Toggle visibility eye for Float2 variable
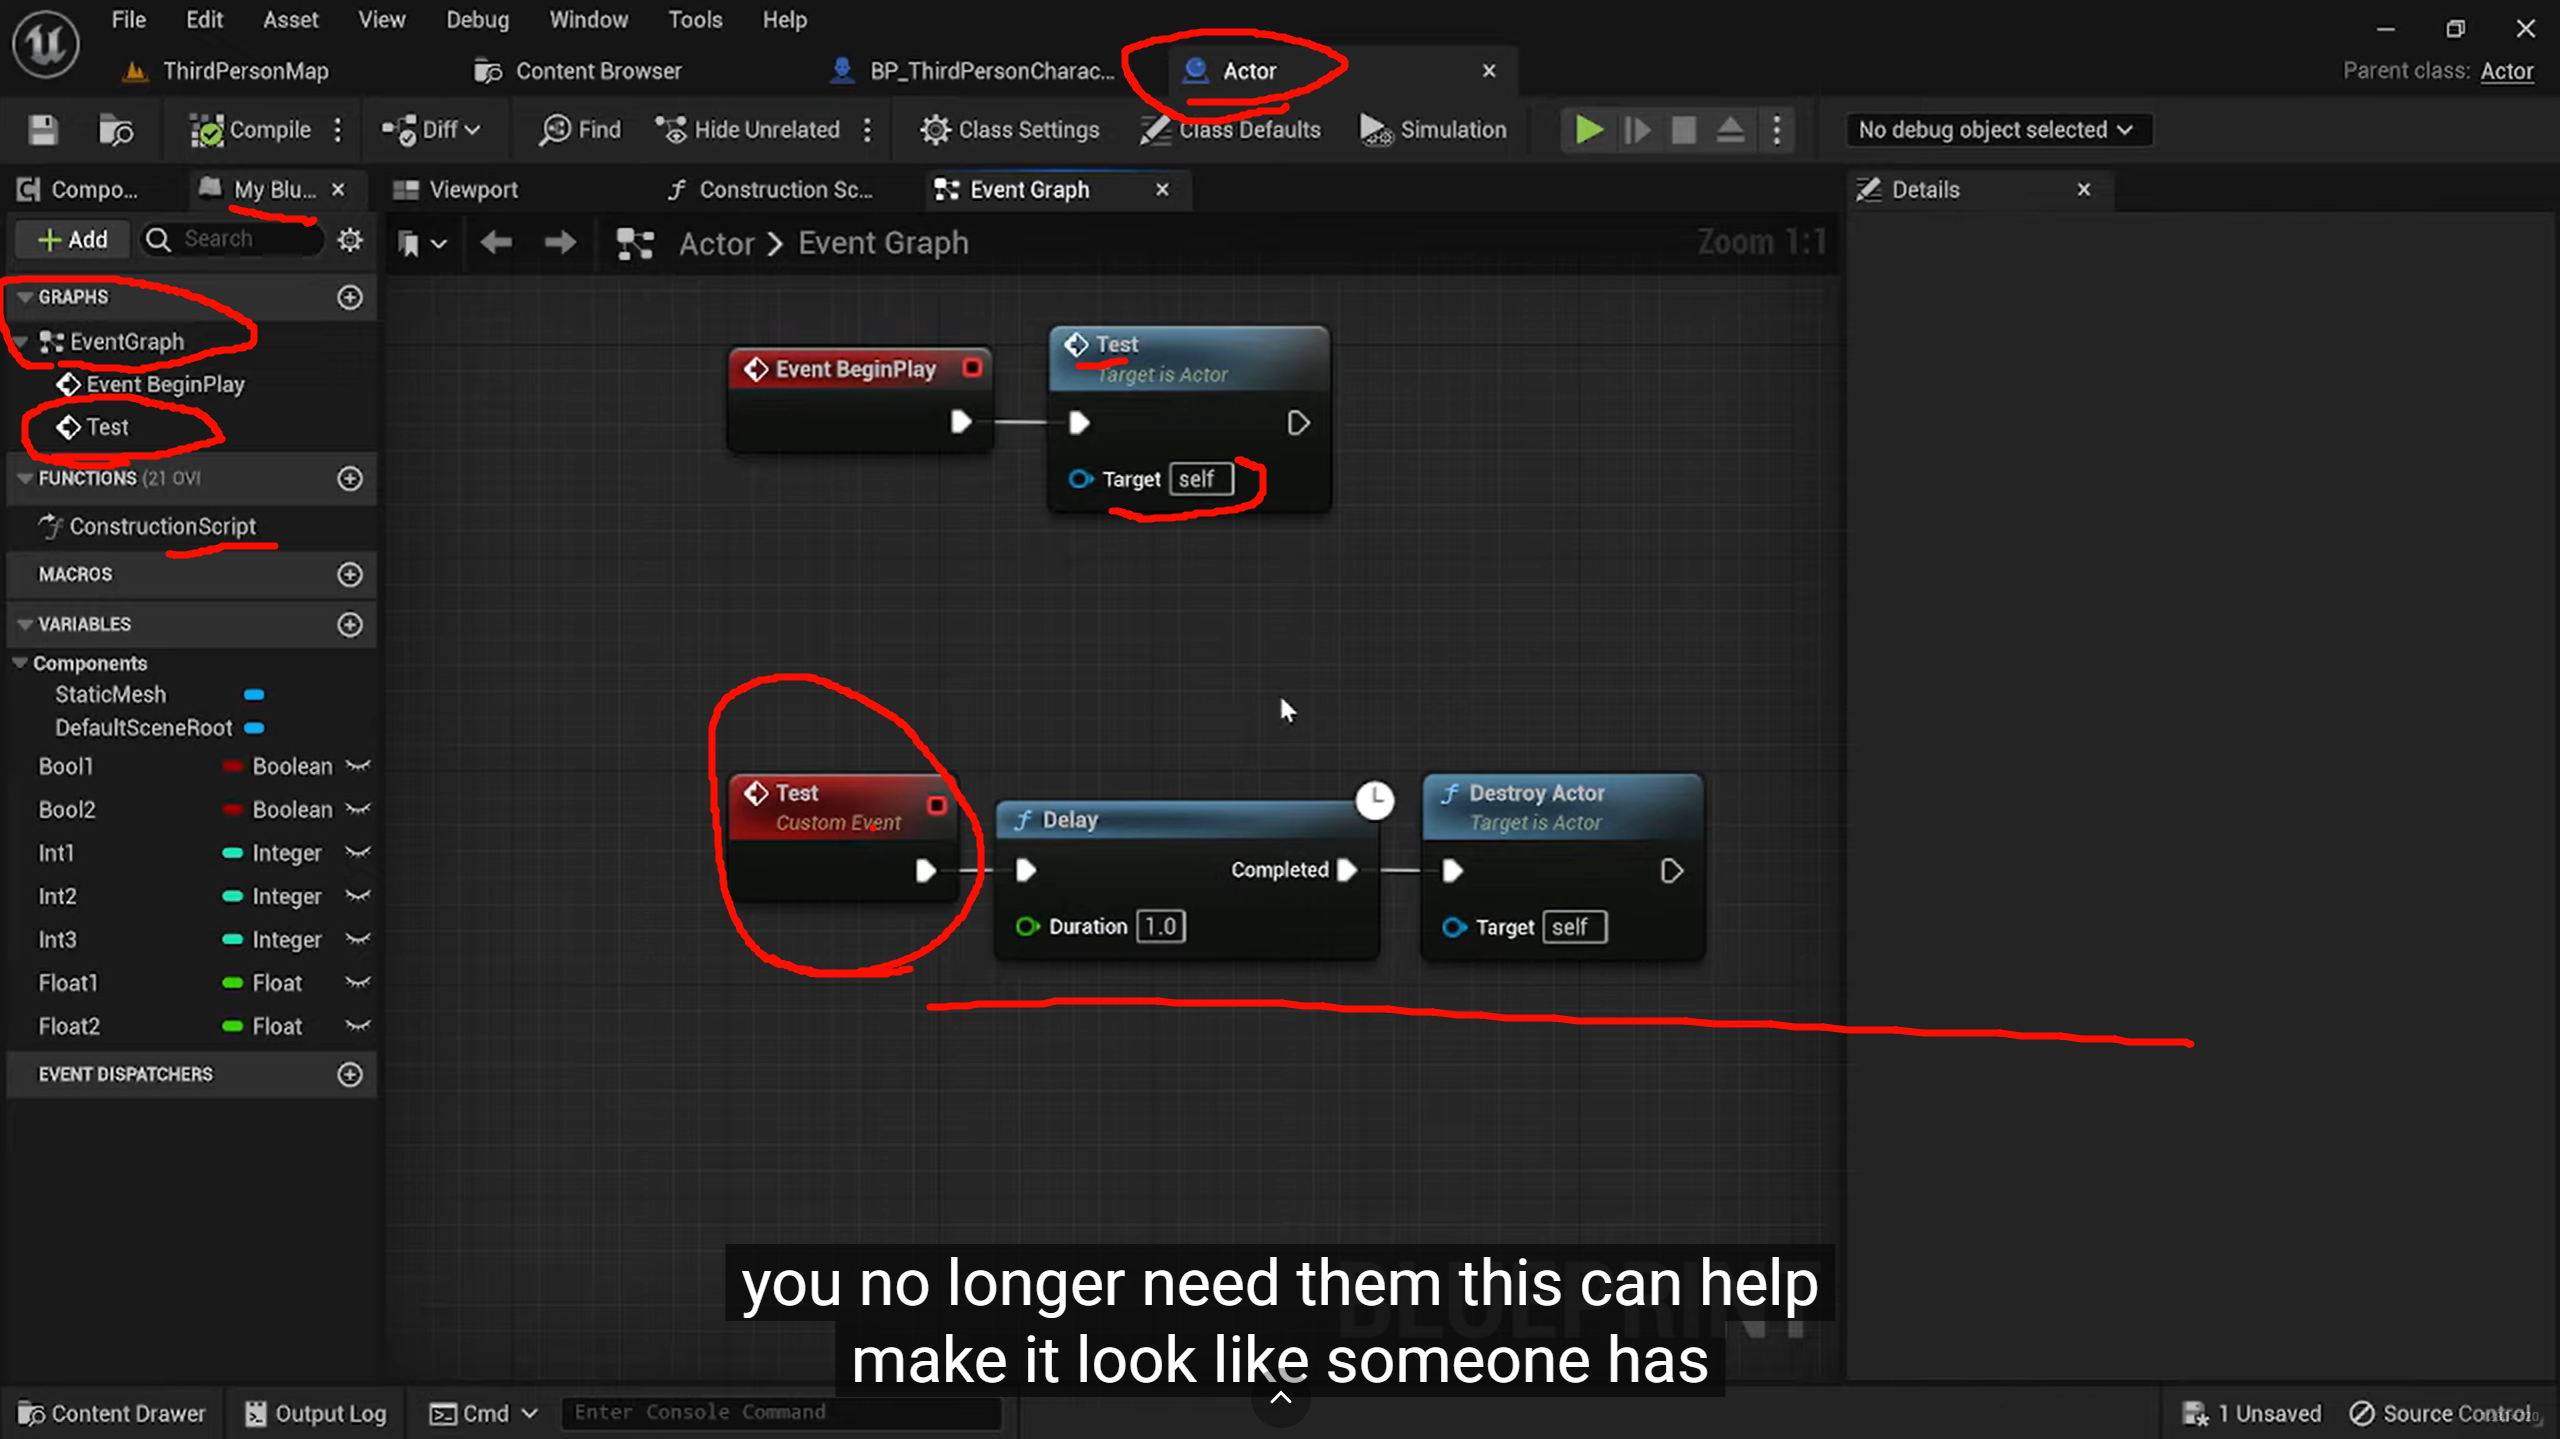The height and width of the screenshot is (1439, 2560). (358, 1027)
